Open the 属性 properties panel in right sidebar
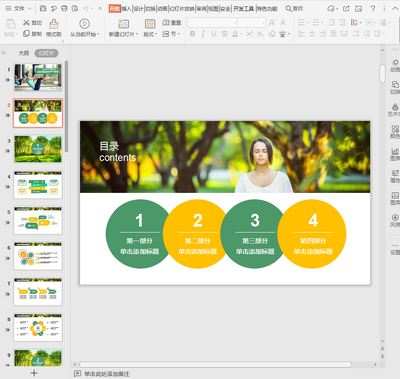Viewport: 400px width, 379px height. pos(395,176)
